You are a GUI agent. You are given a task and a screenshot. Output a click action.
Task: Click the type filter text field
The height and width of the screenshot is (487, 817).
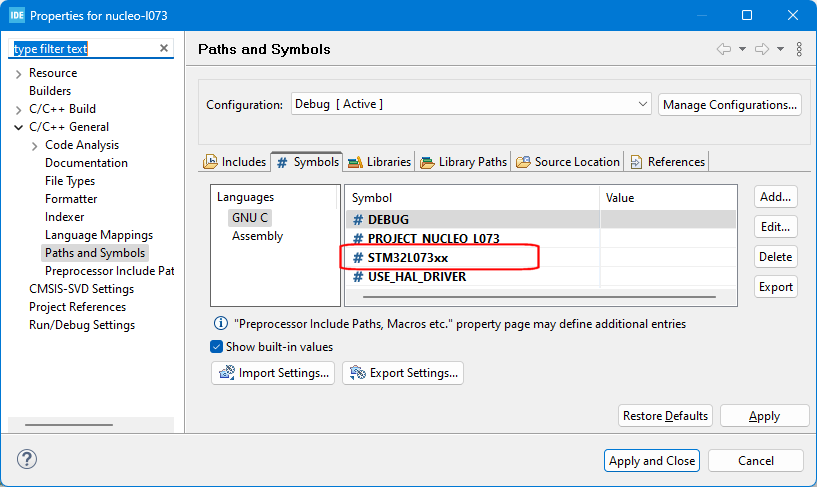[84, 49]
